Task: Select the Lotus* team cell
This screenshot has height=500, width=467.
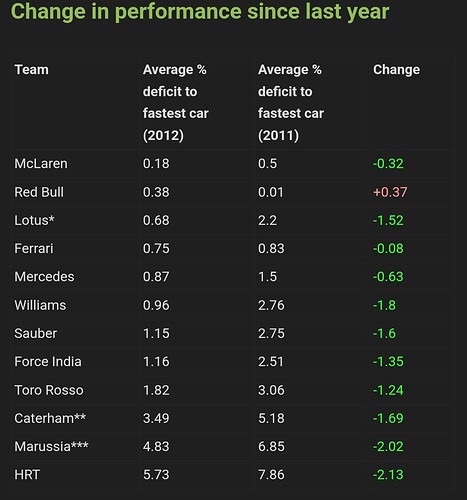Action: [34, 220]
